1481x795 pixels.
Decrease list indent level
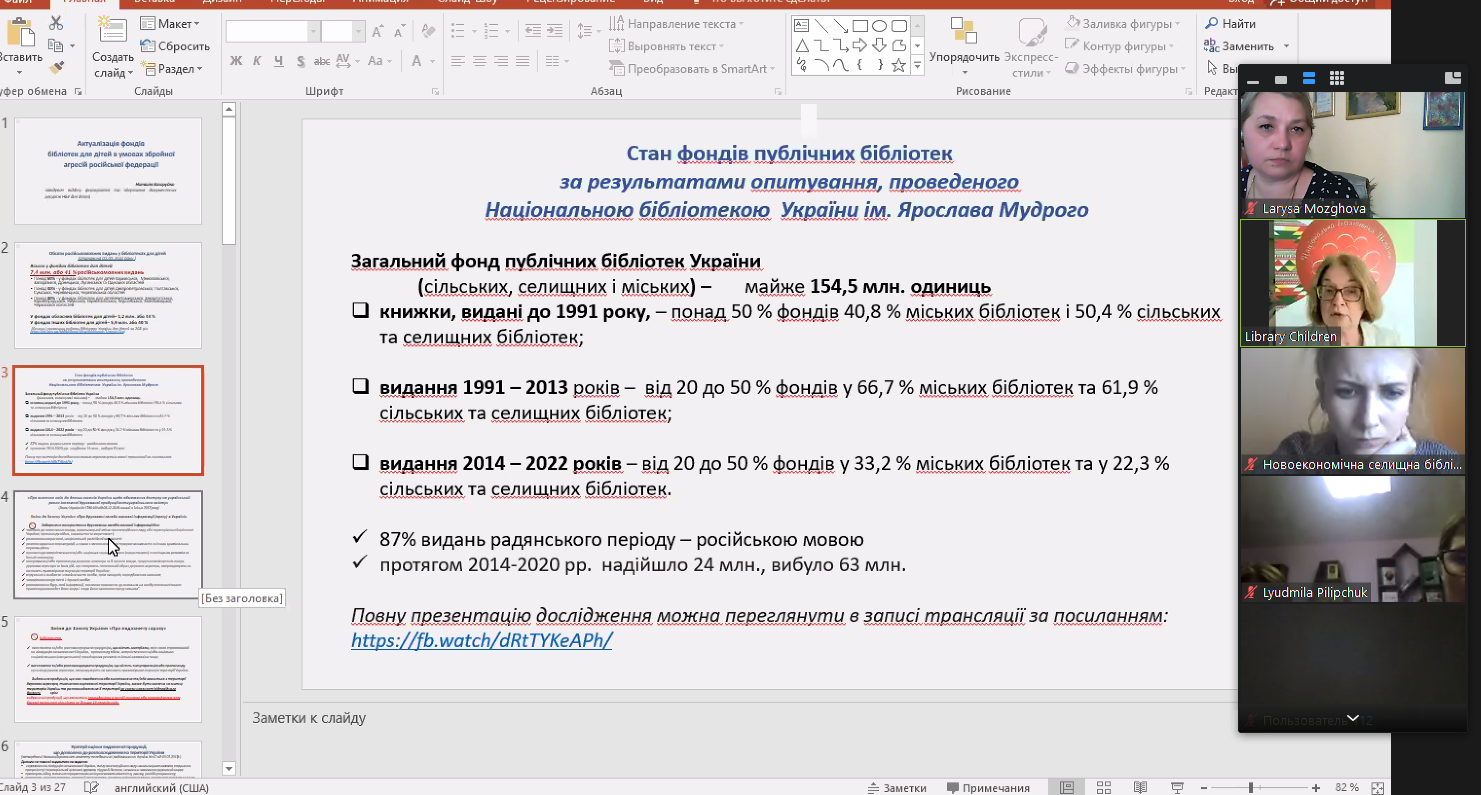(x=533, y=31)
